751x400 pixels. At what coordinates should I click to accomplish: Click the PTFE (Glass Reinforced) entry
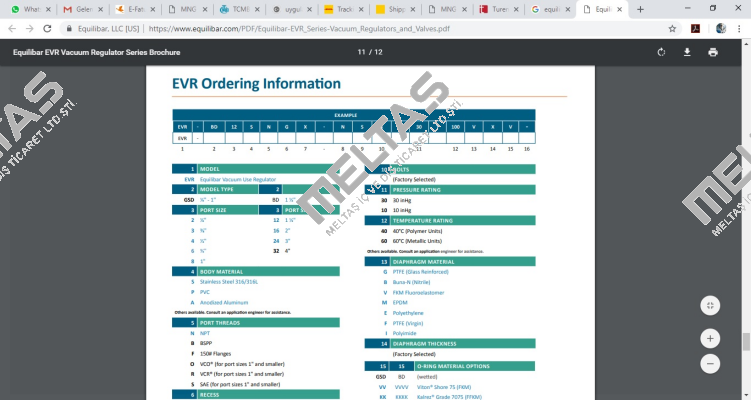(421, 272)
